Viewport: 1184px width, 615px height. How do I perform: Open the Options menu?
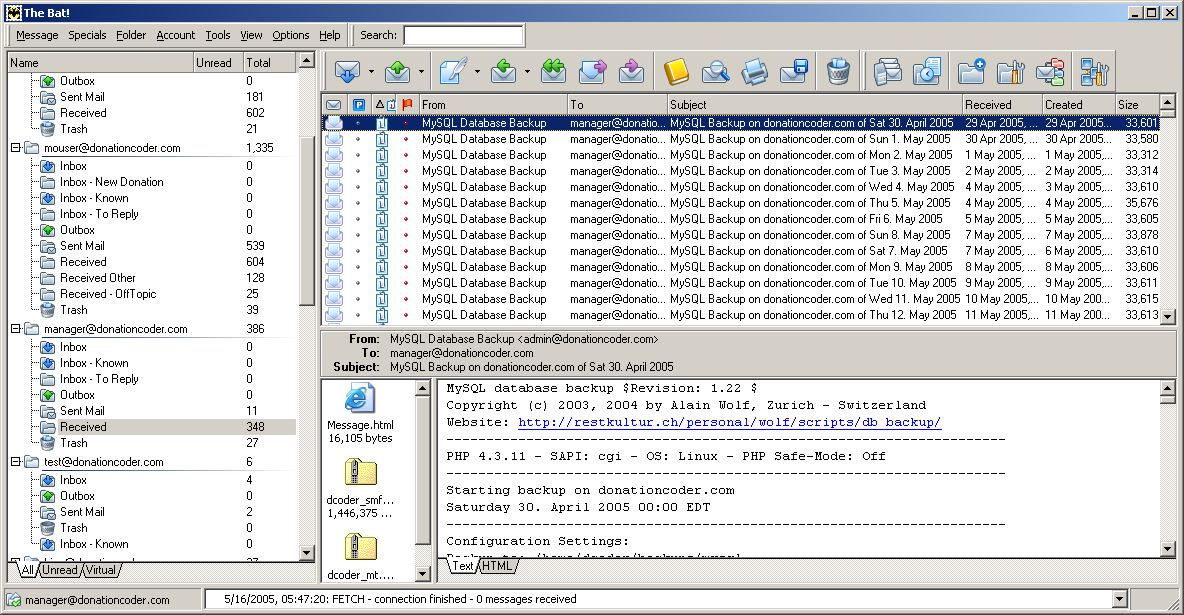pos(291,35)
